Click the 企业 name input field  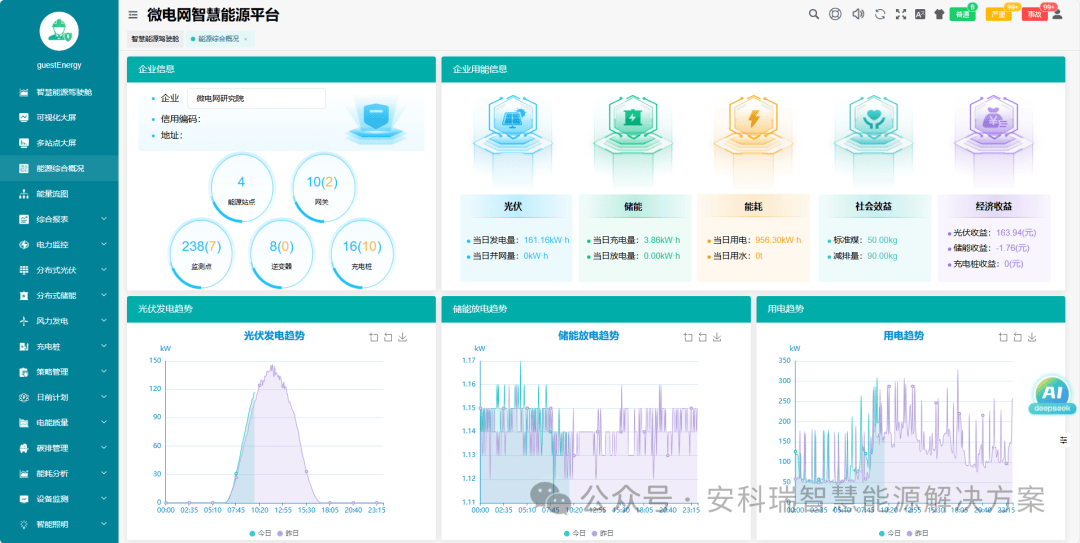[256, 98]
